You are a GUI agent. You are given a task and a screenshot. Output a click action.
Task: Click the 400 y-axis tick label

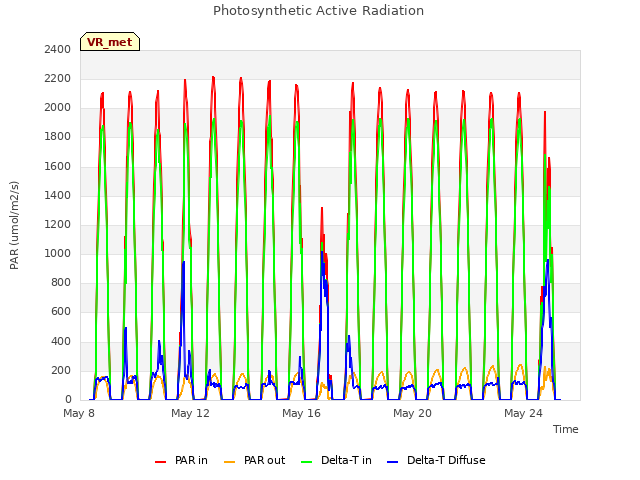point(61,342)
